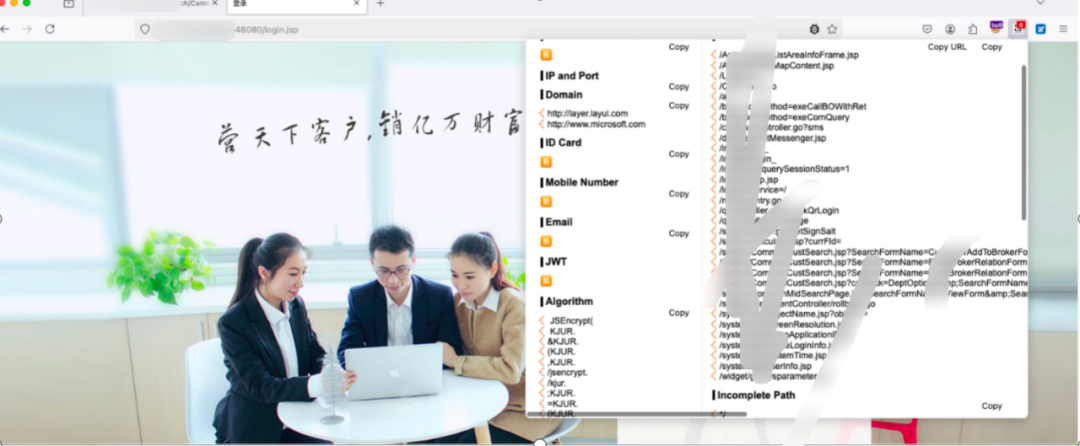Open the extensions puzzle icon

click(x=973, y=29)
